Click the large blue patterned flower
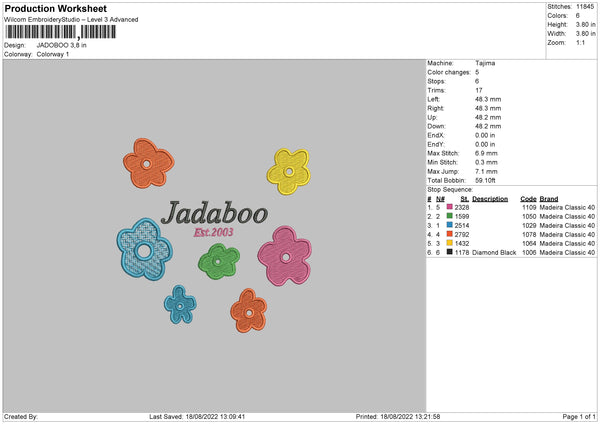Image resolution: width=600 pixels, height=424 pixels. coord(145,250)
